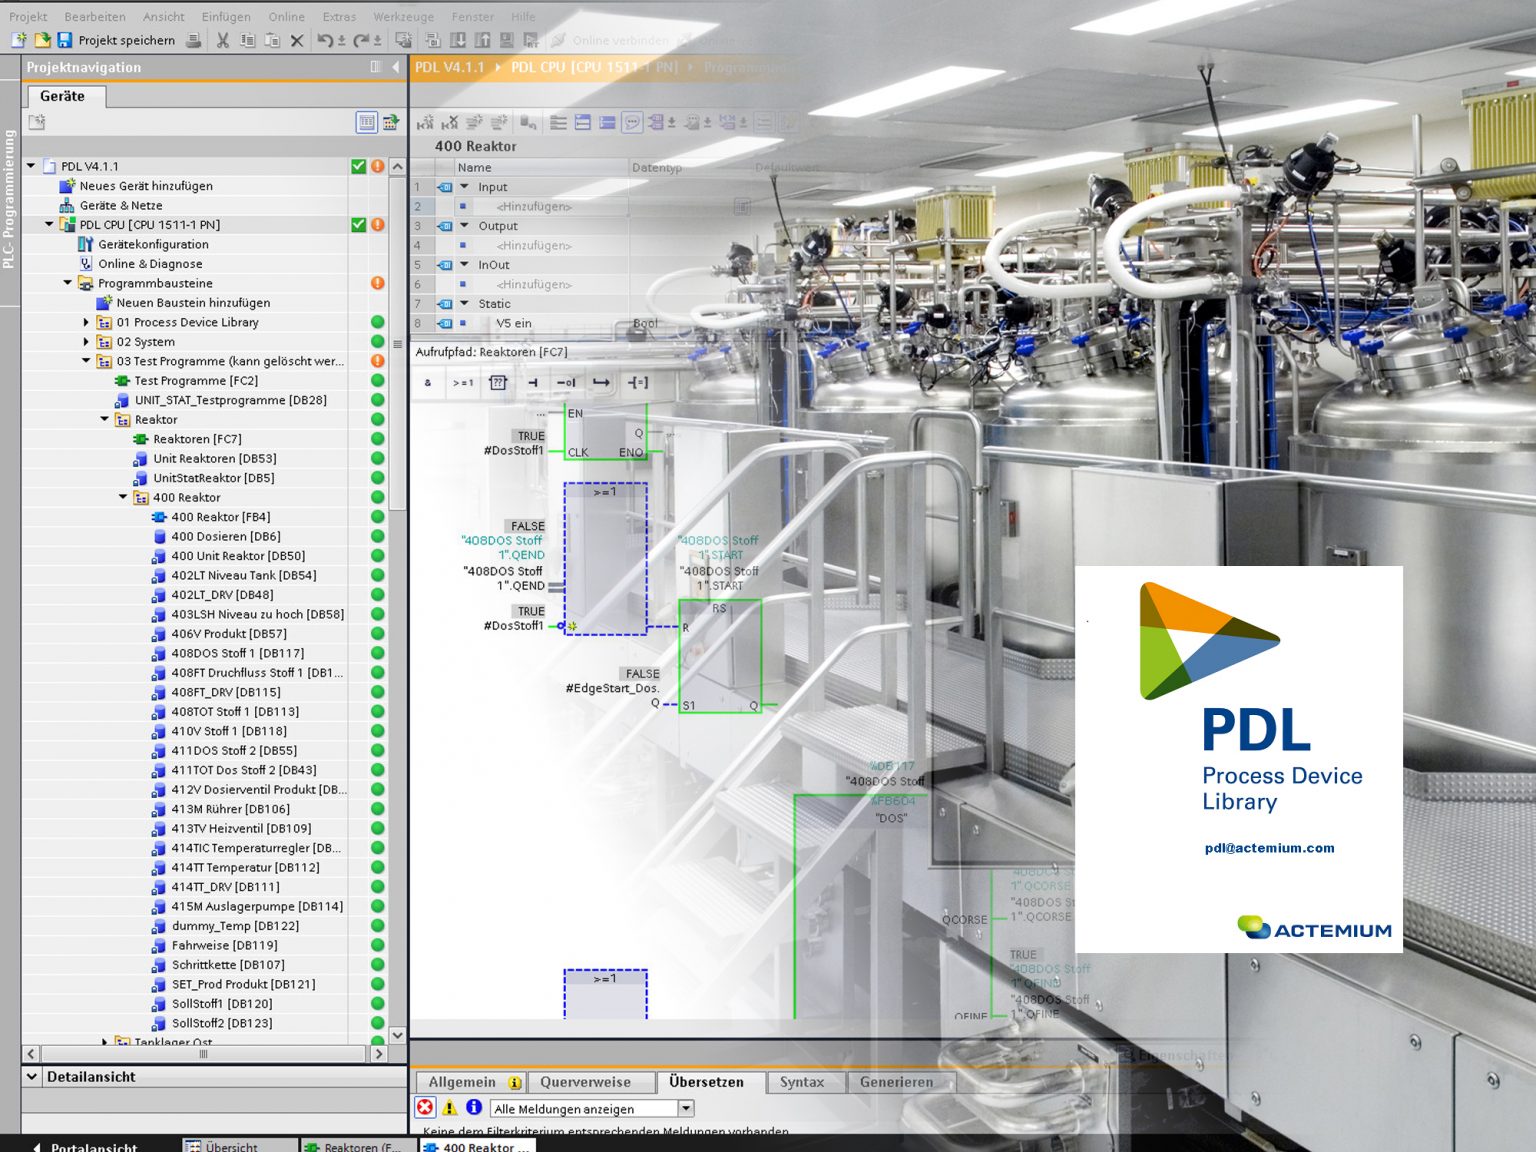Collapse the 400 Reaktor folder
This screenshot has height=1152, width=1536.
pos(125,497)
